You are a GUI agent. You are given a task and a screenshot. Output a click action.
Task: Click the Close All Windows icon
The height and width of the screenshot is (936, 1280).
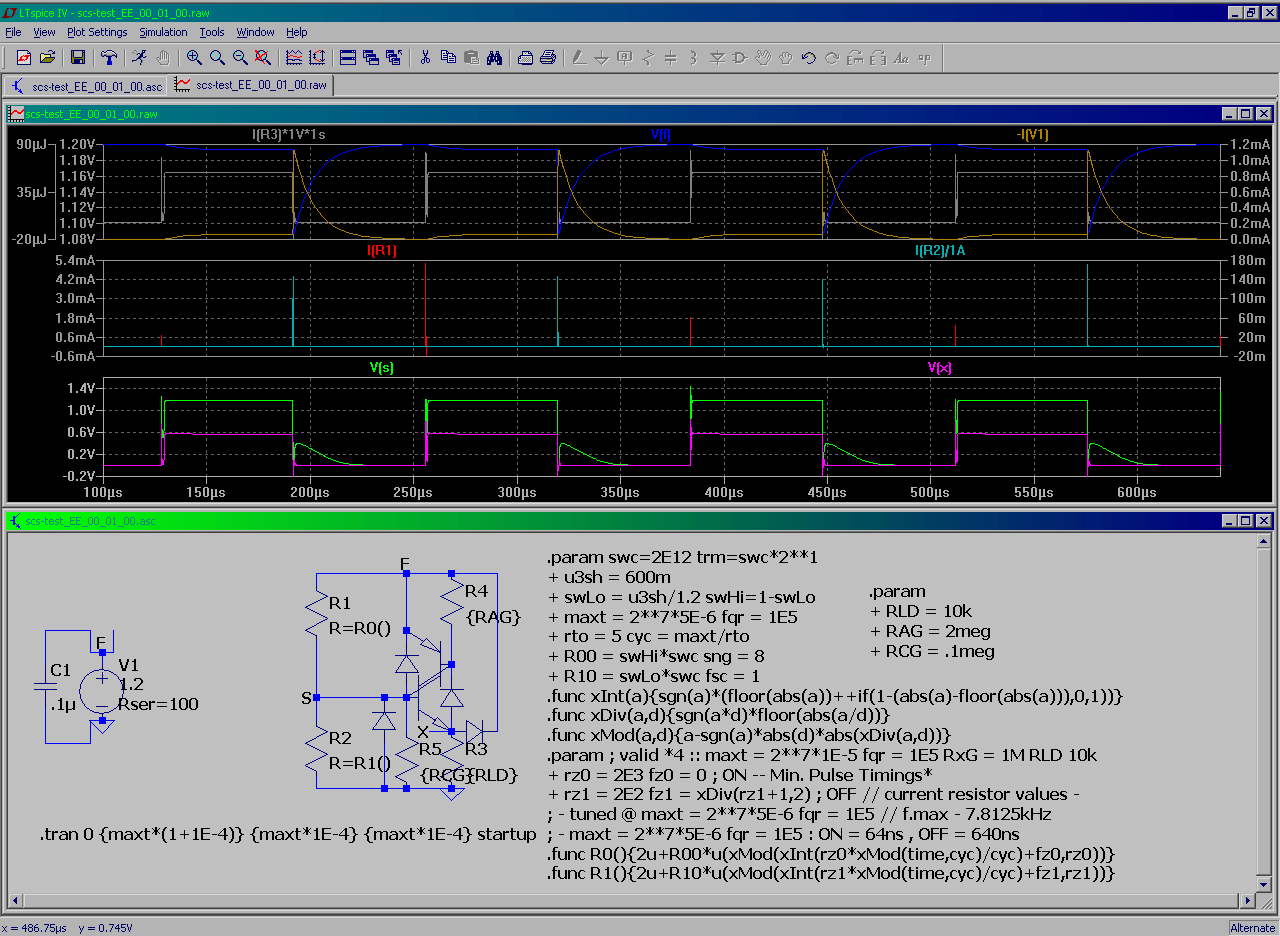point(394,58)
